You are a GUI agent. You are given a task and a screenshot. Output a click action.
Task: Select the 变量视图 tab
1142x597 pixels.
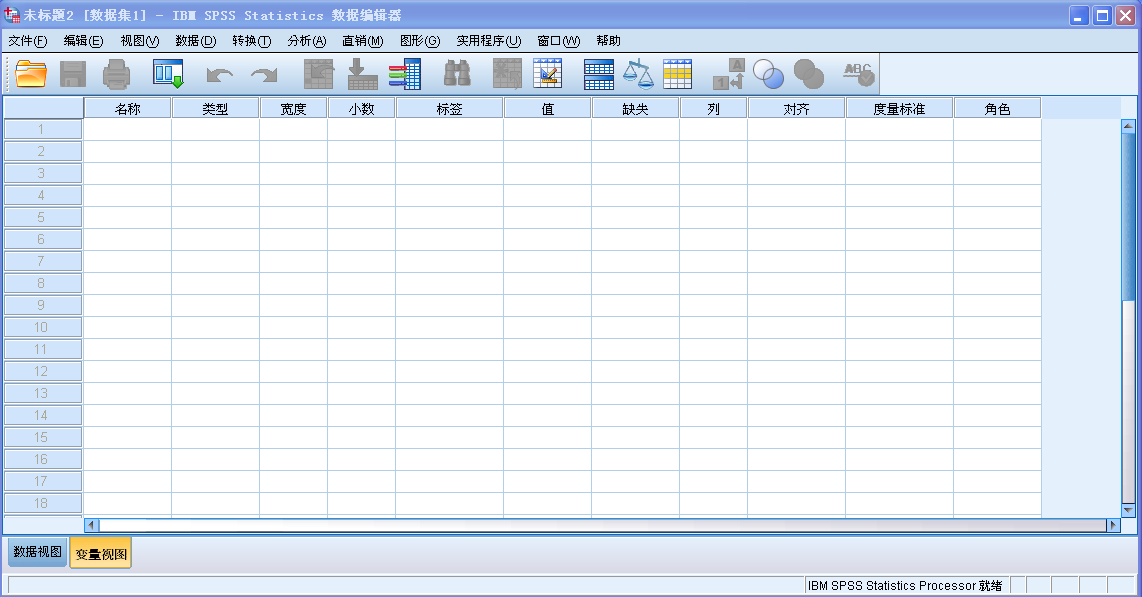[x=101, y=553]
